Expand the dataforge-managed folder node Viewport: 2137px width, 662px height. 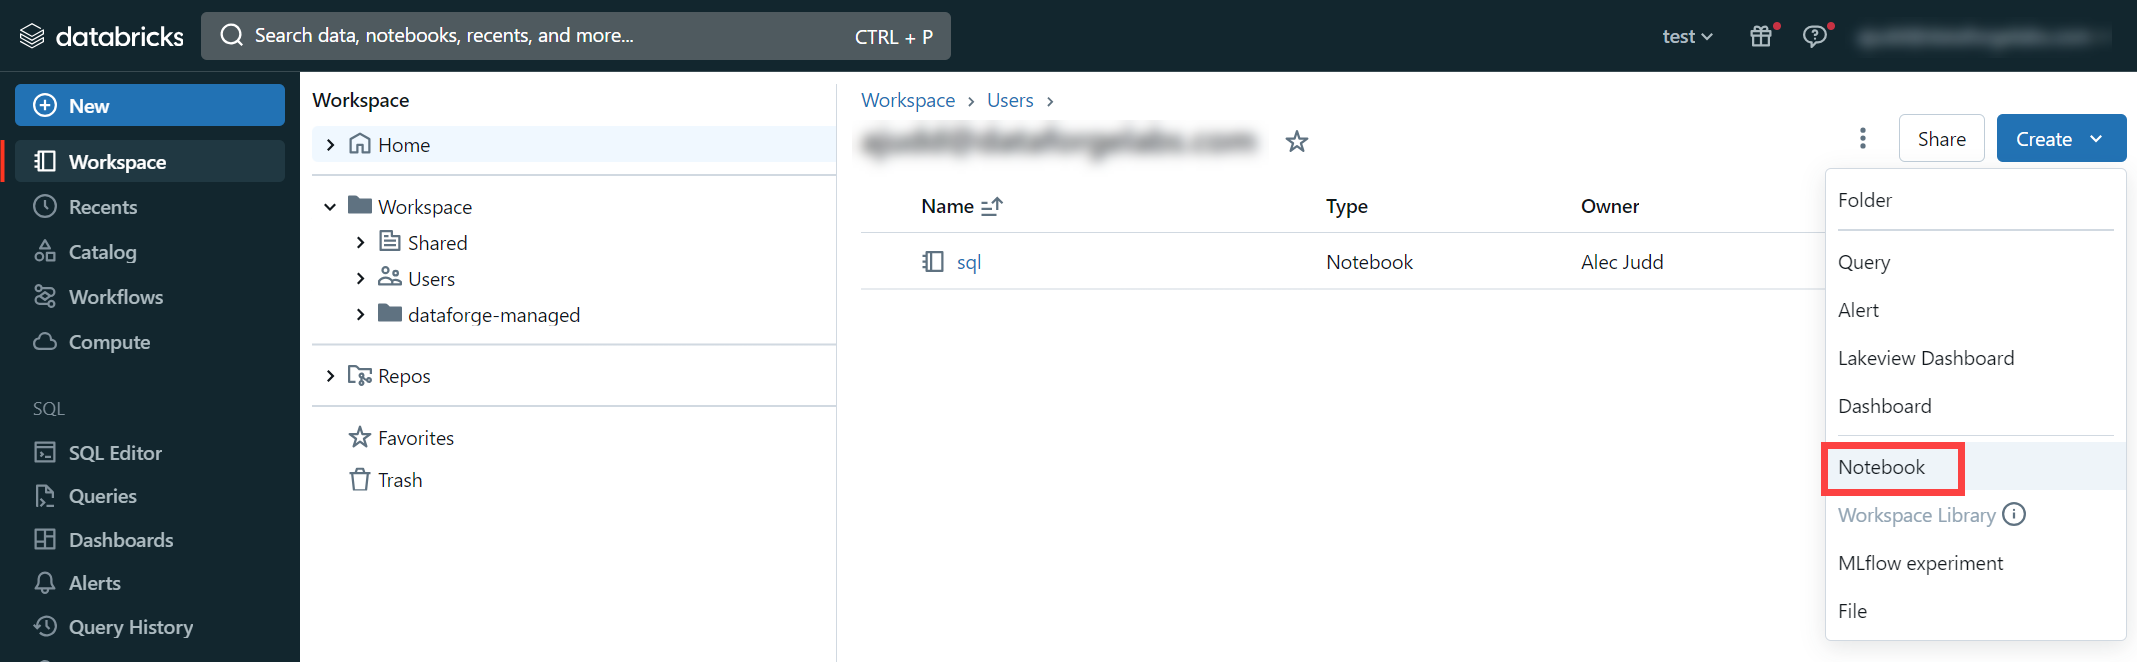[x=360, y=314]
